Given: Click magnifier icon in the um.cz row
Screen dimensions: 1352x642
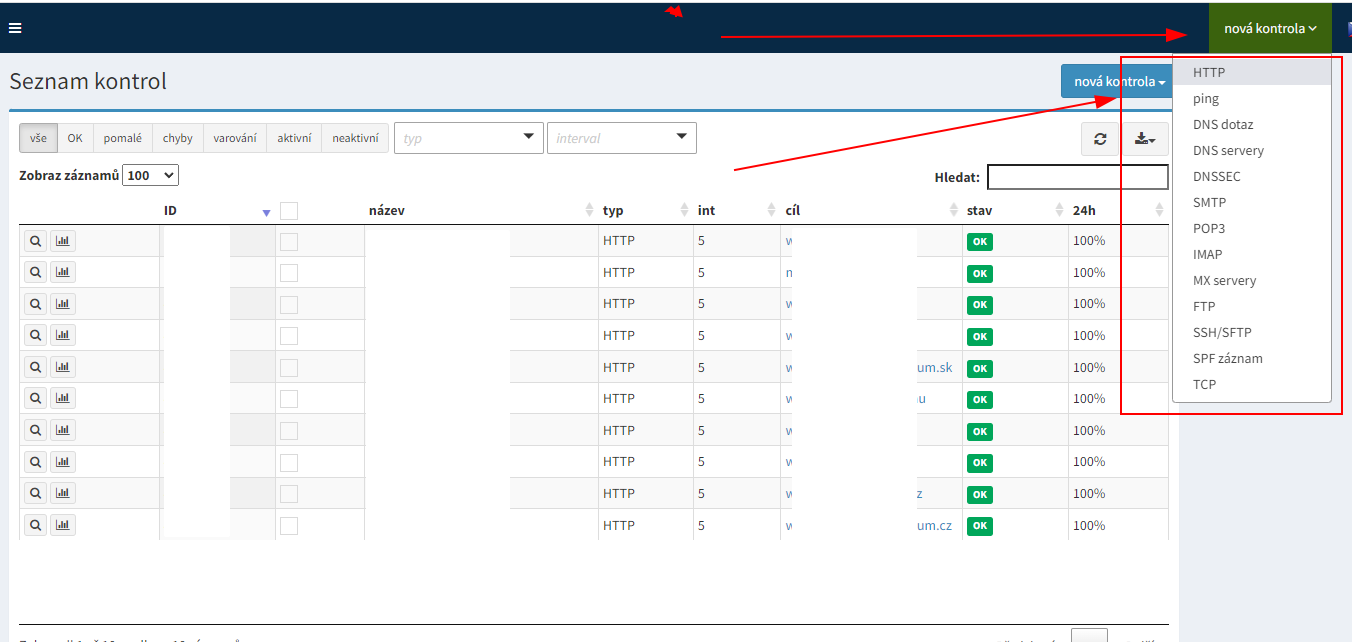Looking at the screenshot, I should (x=35, y=525).
